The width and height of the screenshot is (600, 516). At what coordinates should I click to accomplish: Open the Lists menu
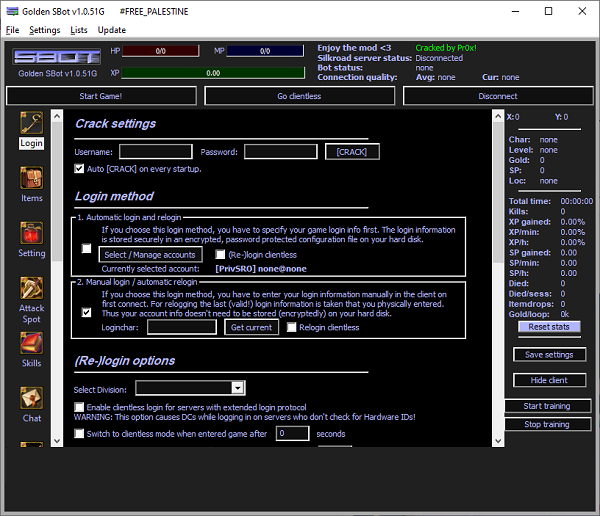[79, 30]
